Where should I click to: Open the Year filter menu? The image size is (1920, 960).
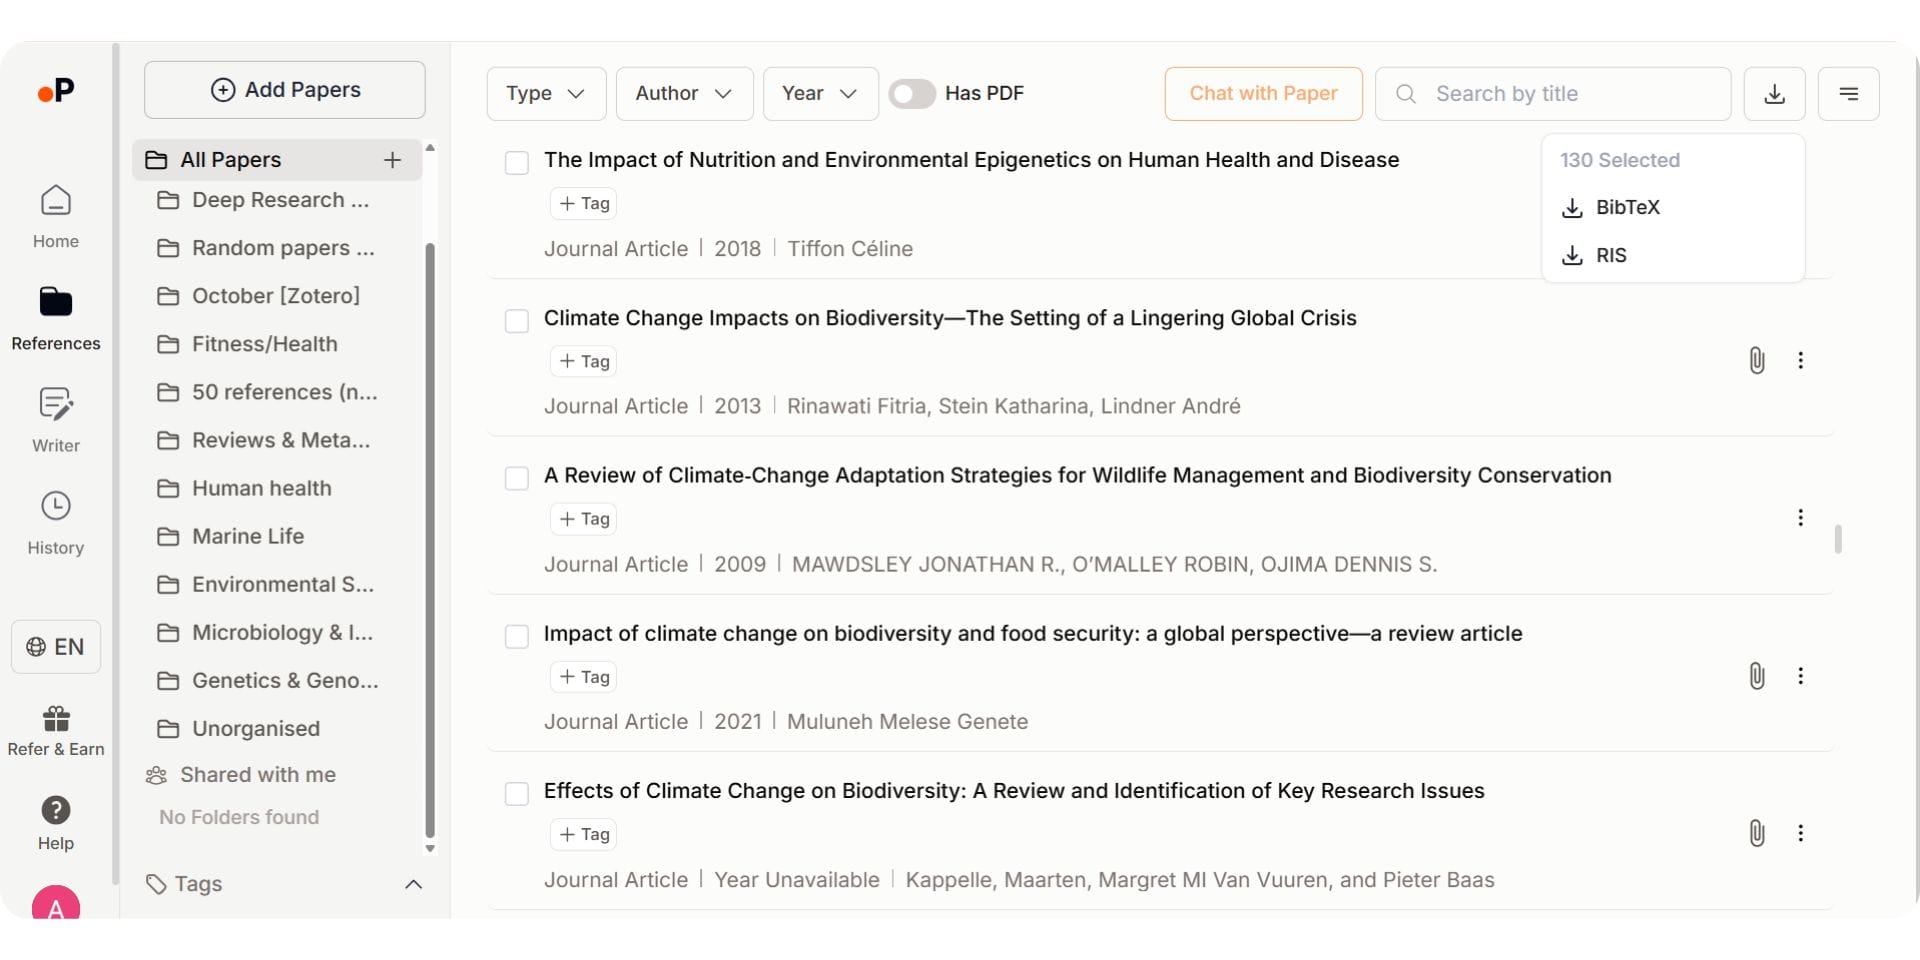[x=819, y=93]
